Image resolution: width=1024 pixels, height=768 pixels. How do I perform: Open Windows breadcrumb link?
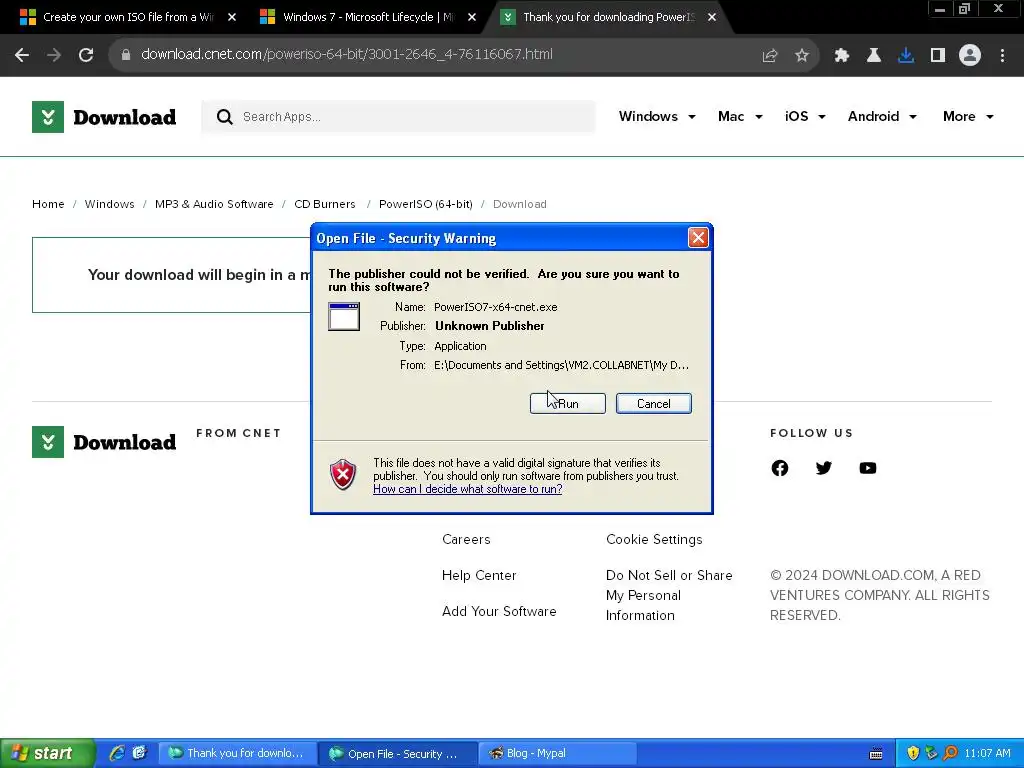pyautogui.click(x=109, y=204)
